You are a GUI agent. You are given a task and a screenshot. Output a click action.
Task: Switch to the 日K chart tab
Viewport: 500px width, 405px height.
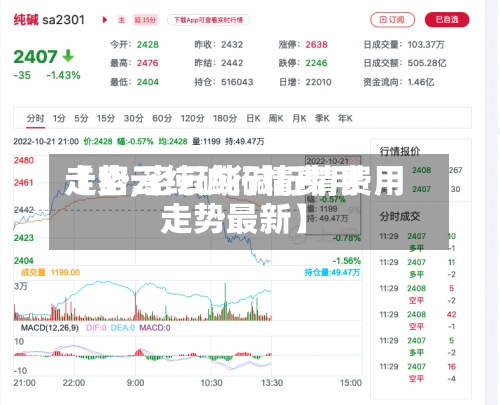point(253,118)
